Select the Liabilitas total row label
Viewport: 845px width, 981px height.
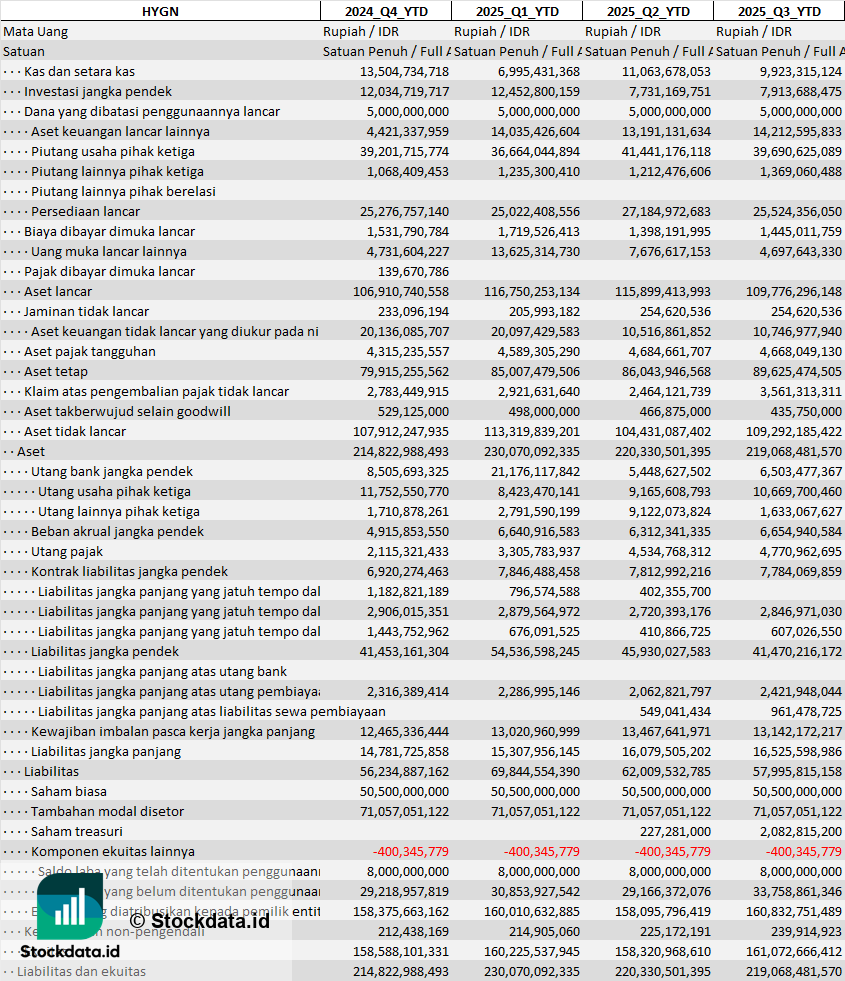(51, 772)
